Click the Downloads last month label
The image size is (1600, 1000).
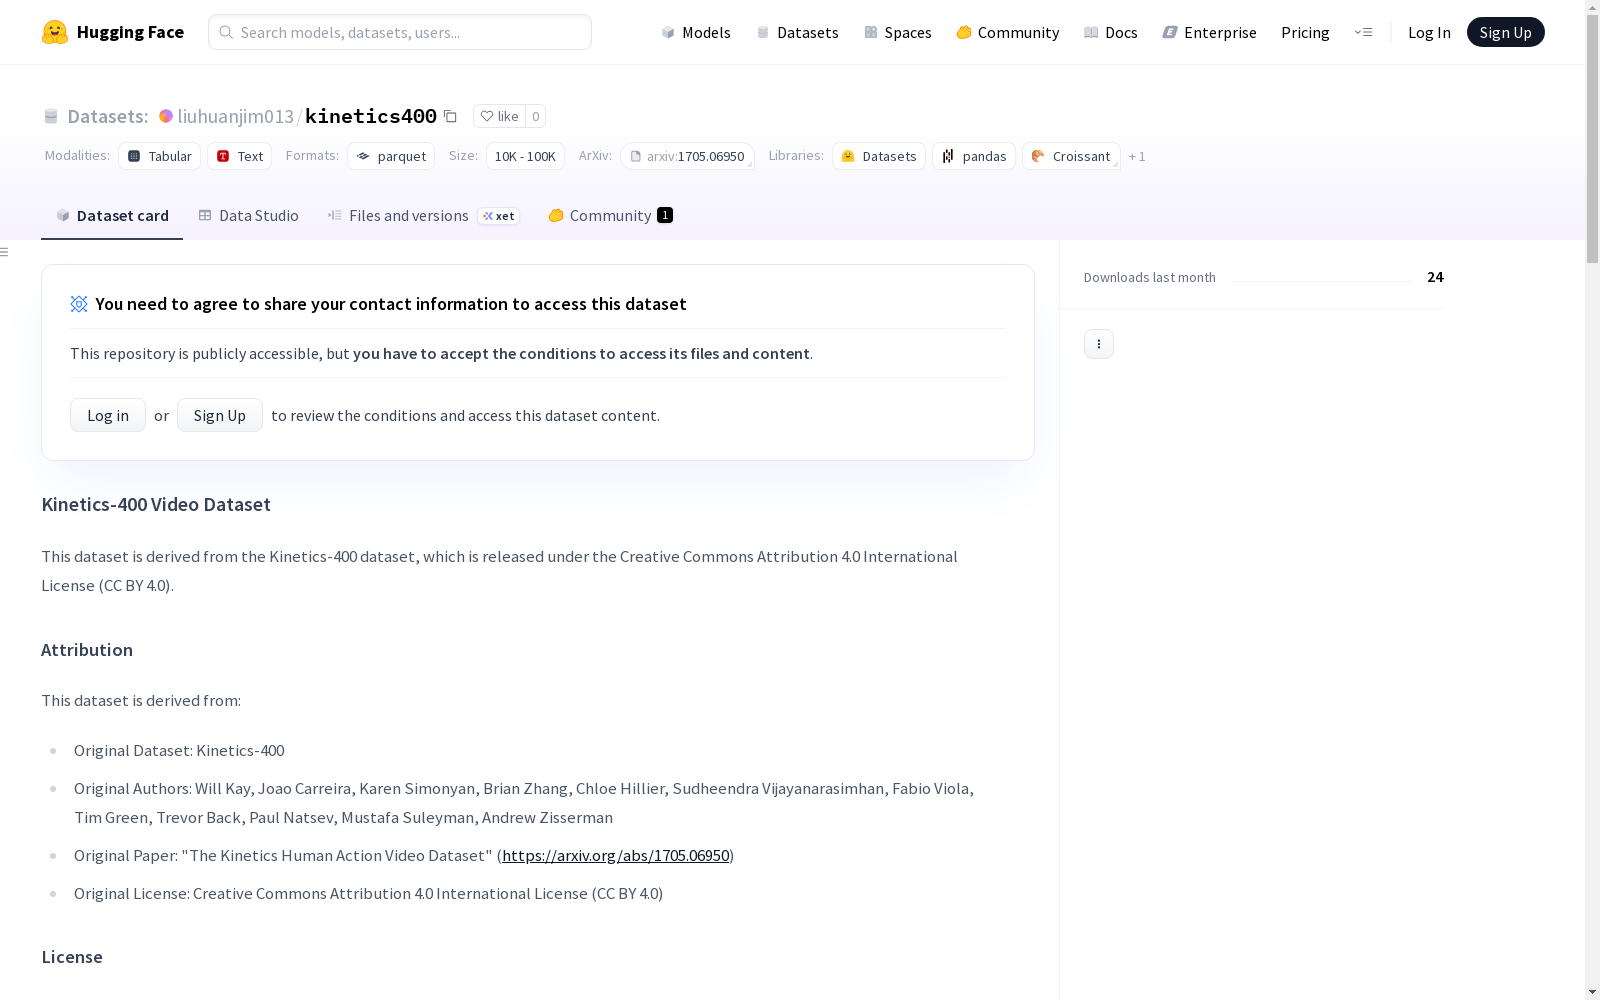coord(1150,277)
